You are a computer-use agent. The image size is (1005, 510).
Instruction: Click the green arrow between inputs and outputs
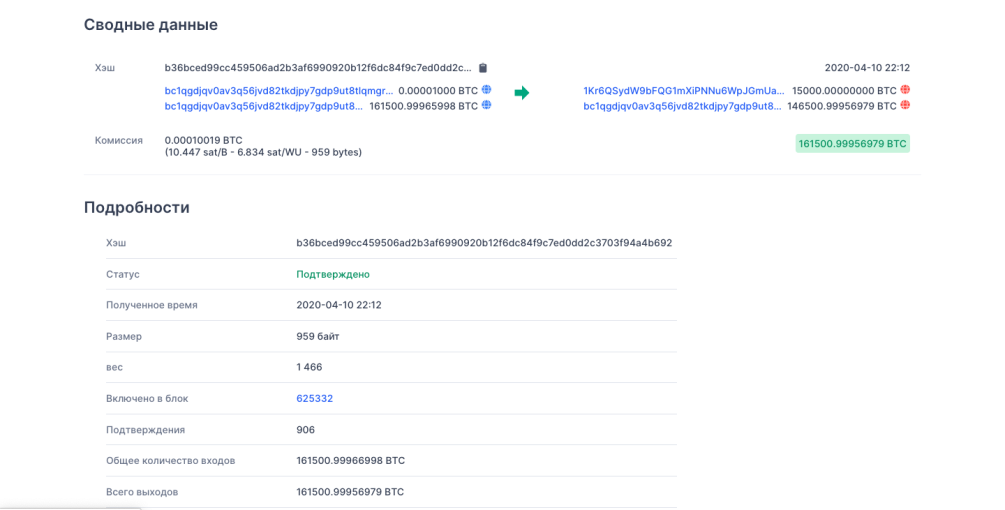click(522, 93)
